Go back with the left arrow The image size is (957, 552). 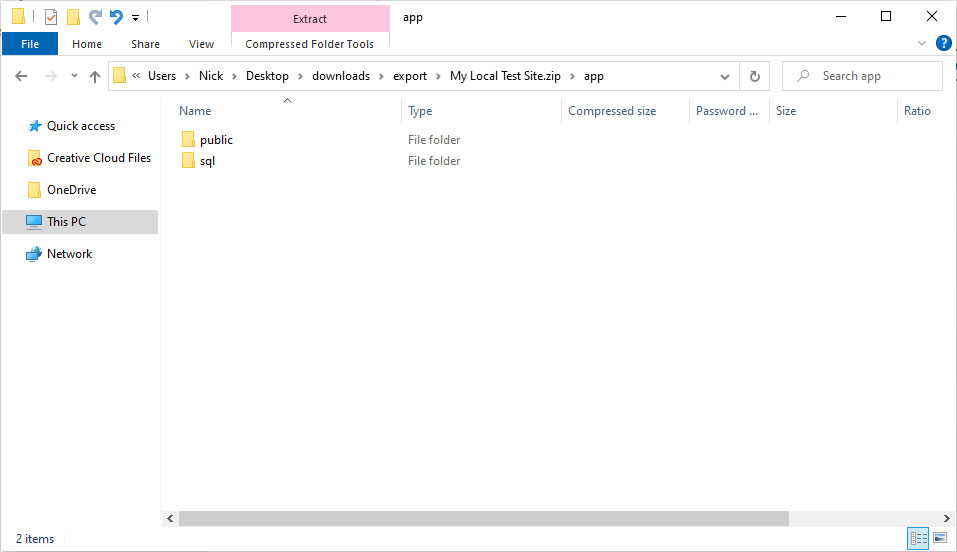pyautogui.click(x=21, y=76)
